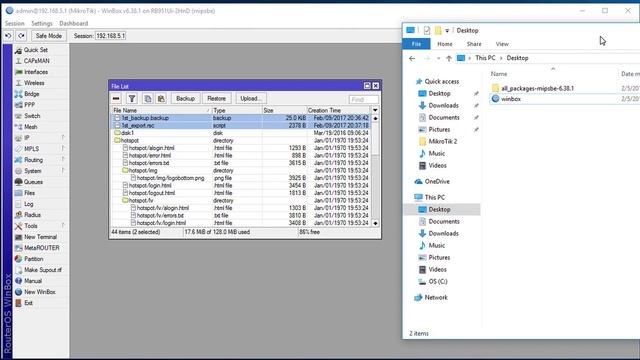
Task: Click the Undo arrow in WinBox toolbar
Action: click(x=8, y=36)
